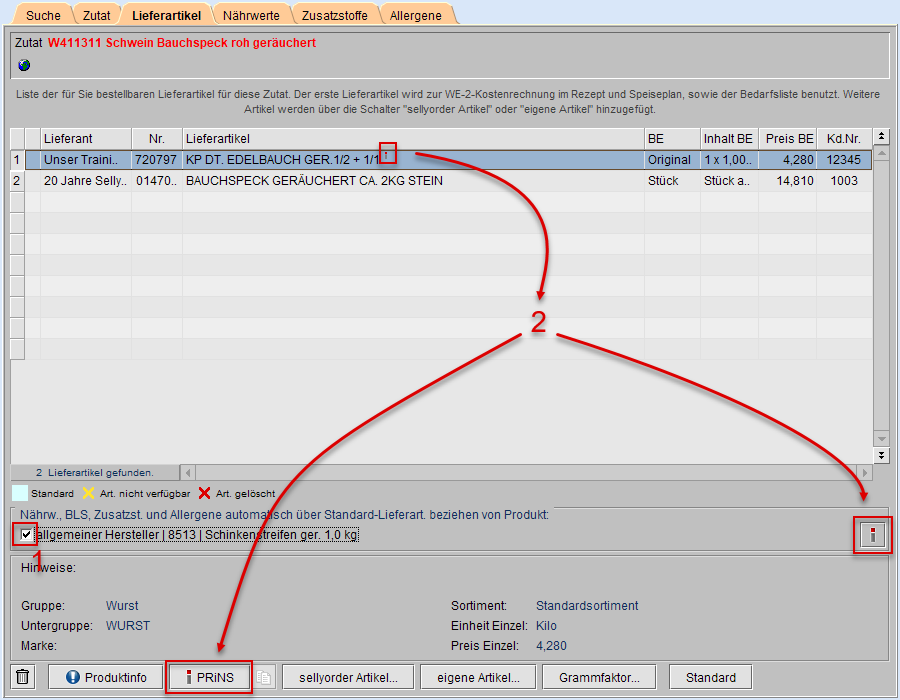Open the Allergene tab
Image resolution: width=900 pixels, height=700 pixels.
[x=418, y=15]
